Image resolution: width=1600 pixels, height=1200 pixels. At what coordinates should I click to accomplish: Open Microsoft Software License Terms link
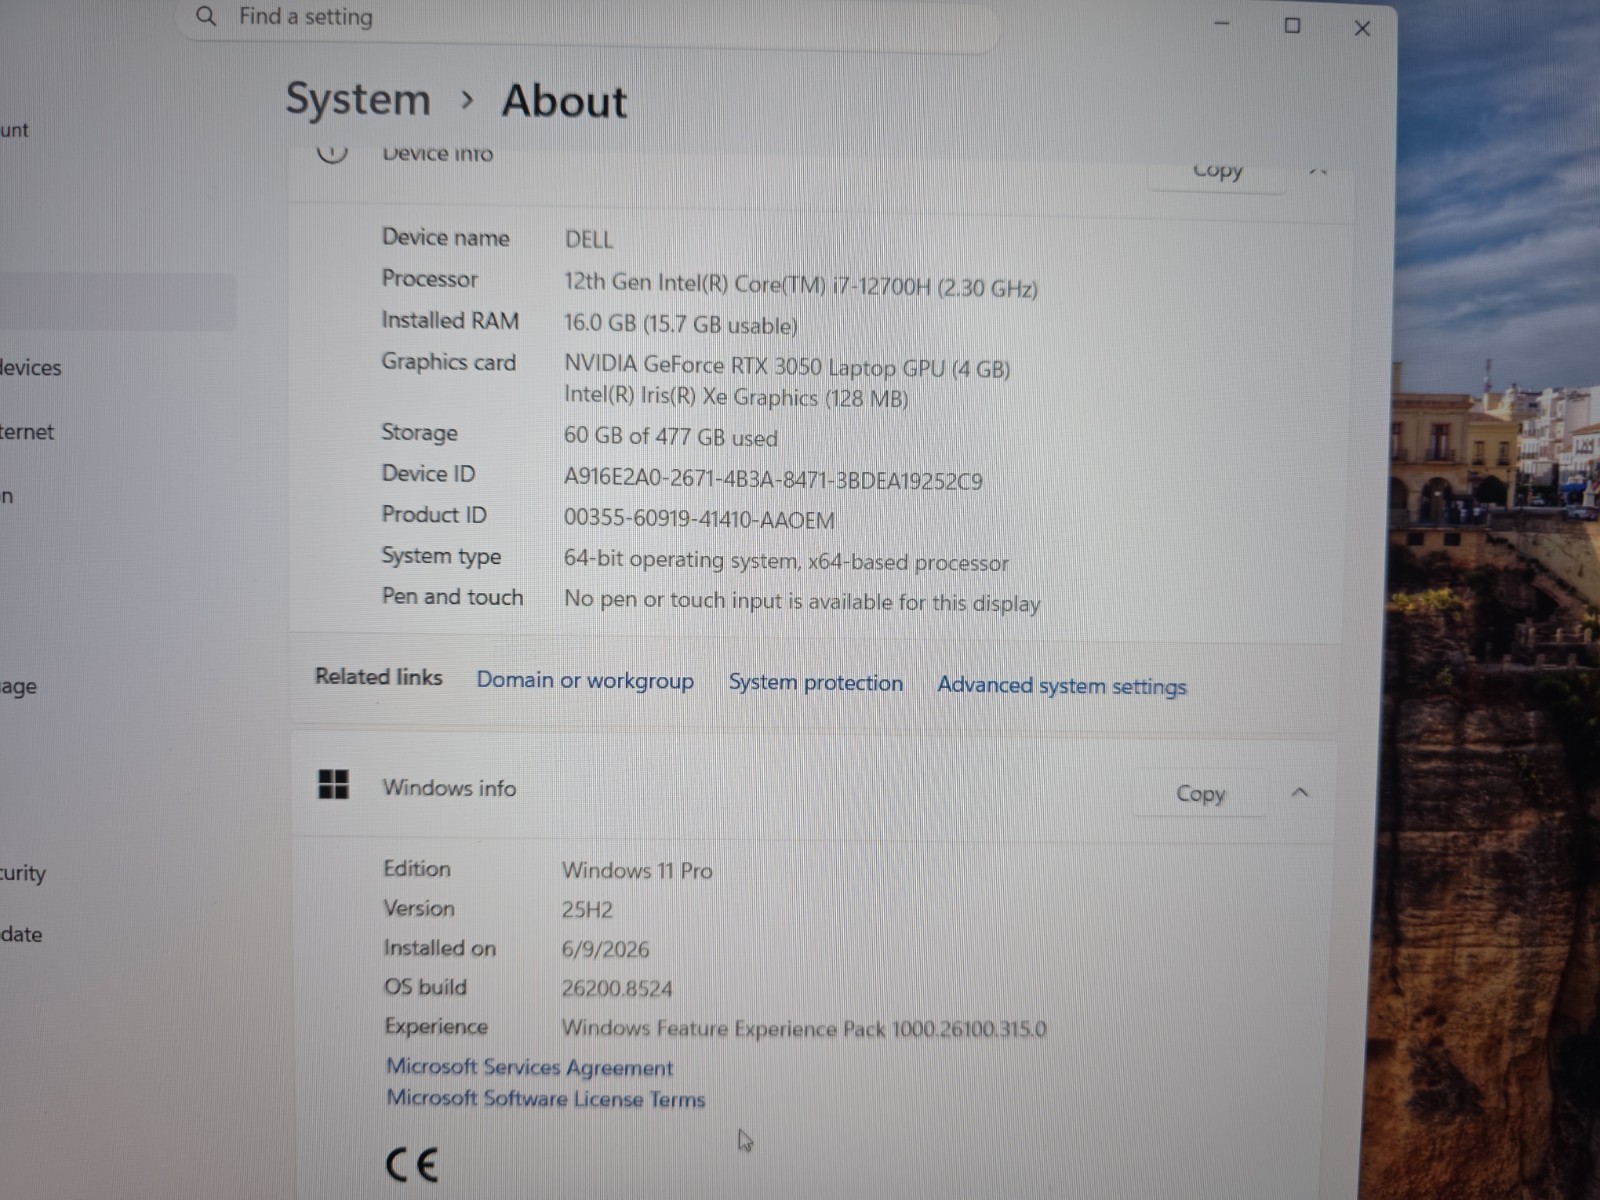coord(545,1098)
